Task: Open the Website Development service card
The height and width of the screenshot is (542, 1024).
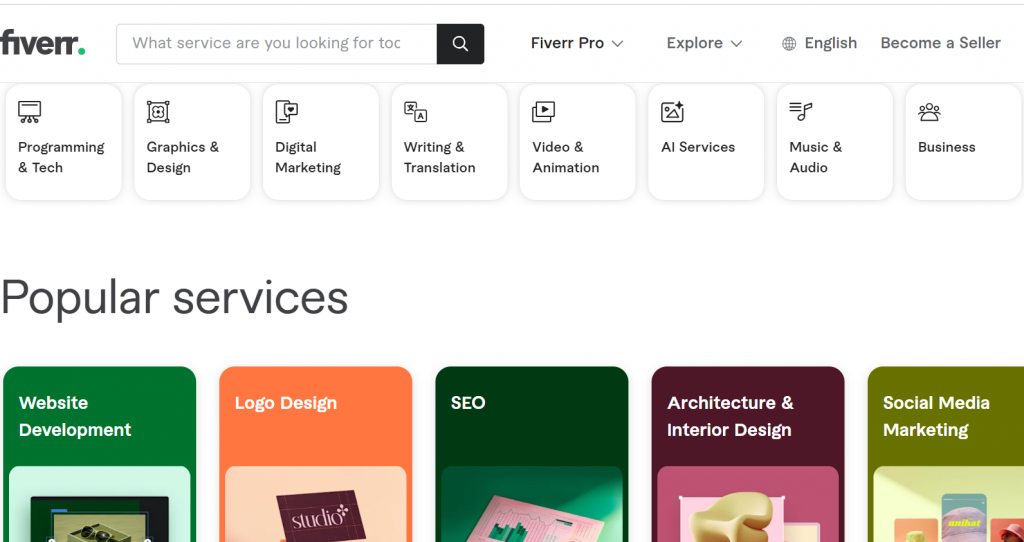Action: point(99,454)
